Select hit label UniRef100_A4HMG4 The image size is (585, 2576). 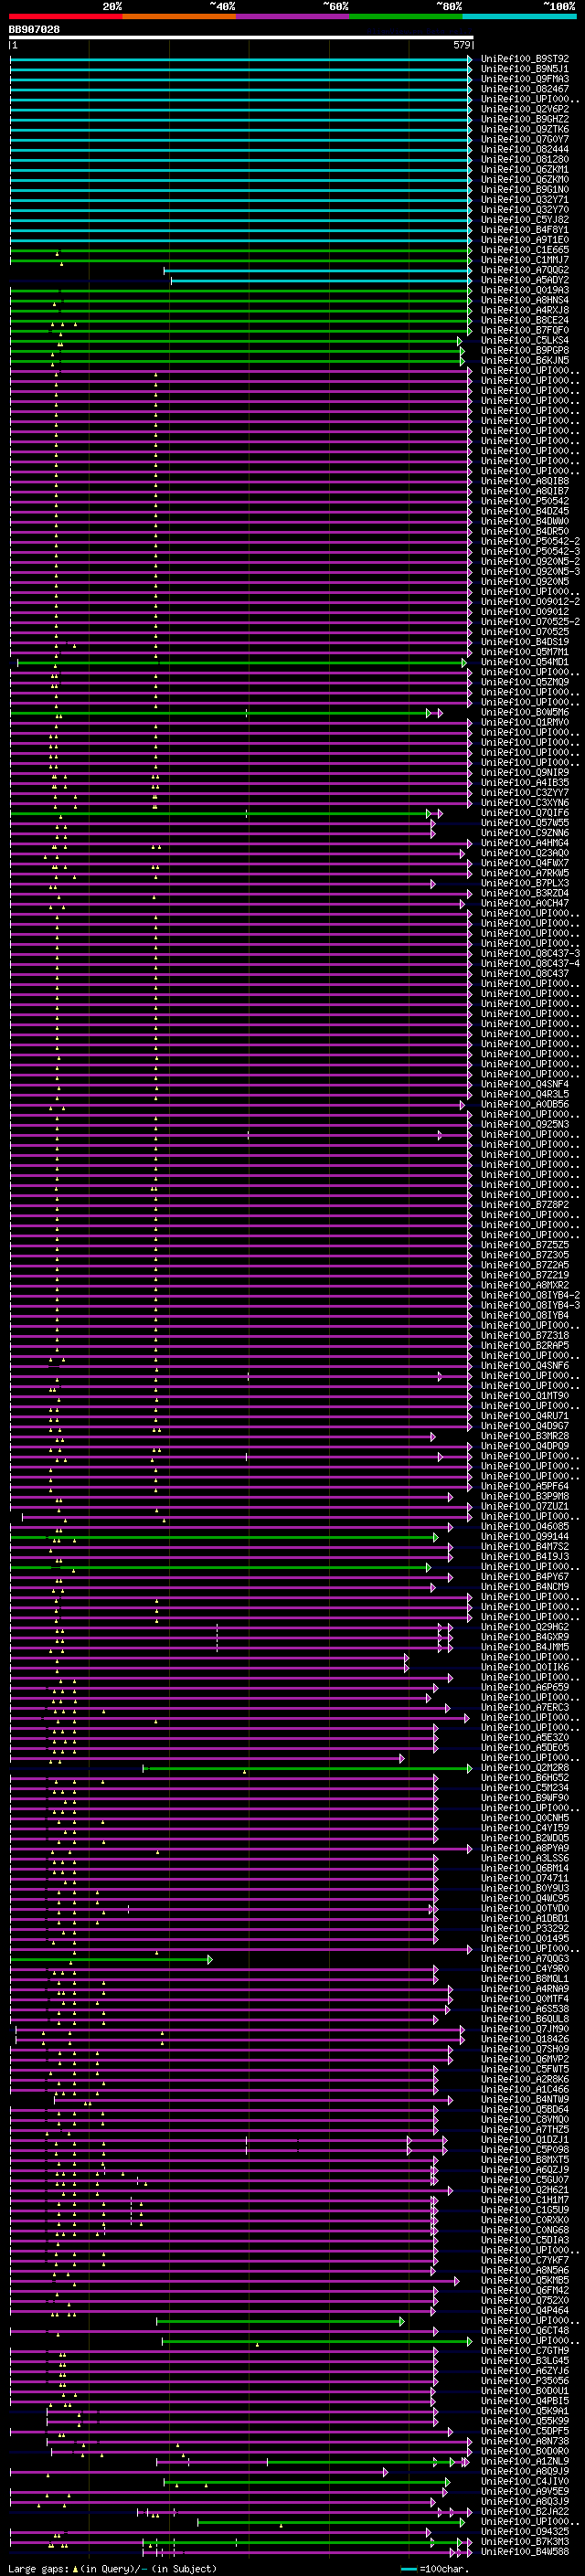[x=525, y=843]
